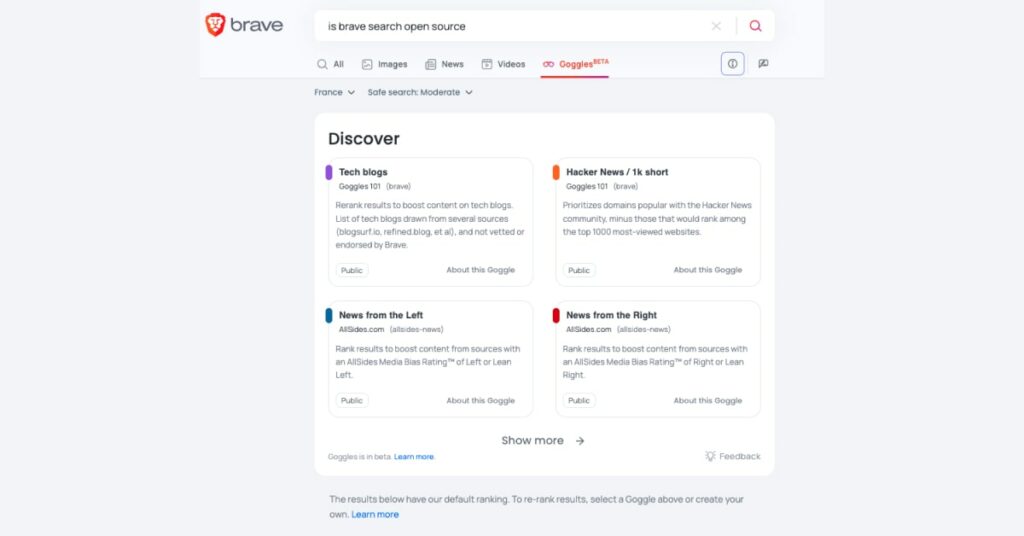The image size is (1024, 536).
Task: Clear the search query with X icon
Action: click(716, 26)
